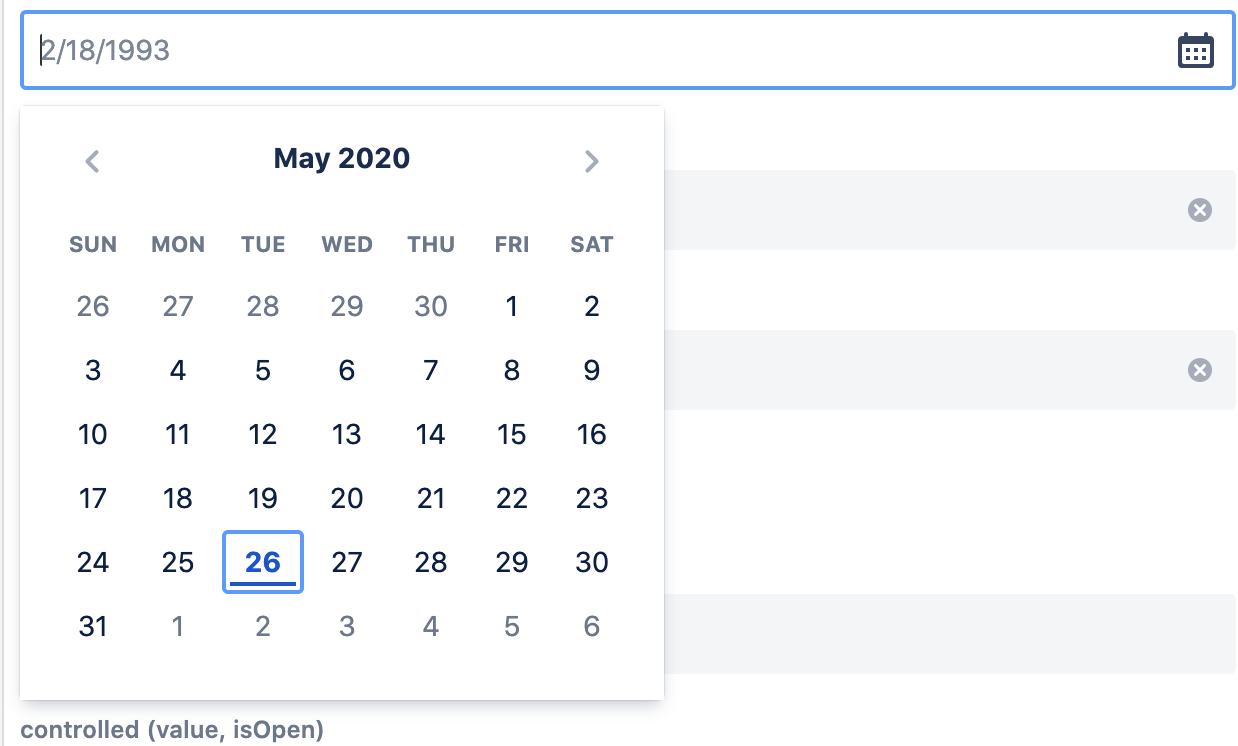Click the left chevron to view April 2020
The height and width of the screenshot is (746, 1238).
(x=92, y=161)
